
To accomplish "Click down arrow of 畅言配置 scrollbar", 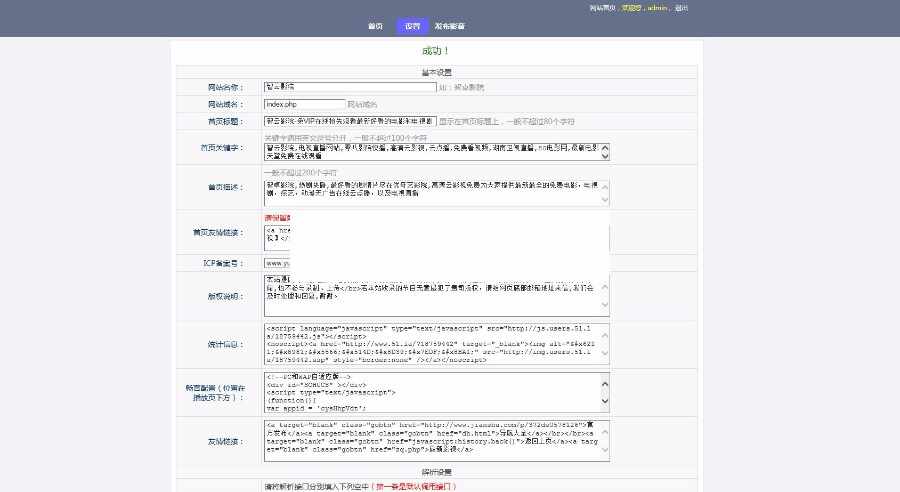I will pos(604,401).
